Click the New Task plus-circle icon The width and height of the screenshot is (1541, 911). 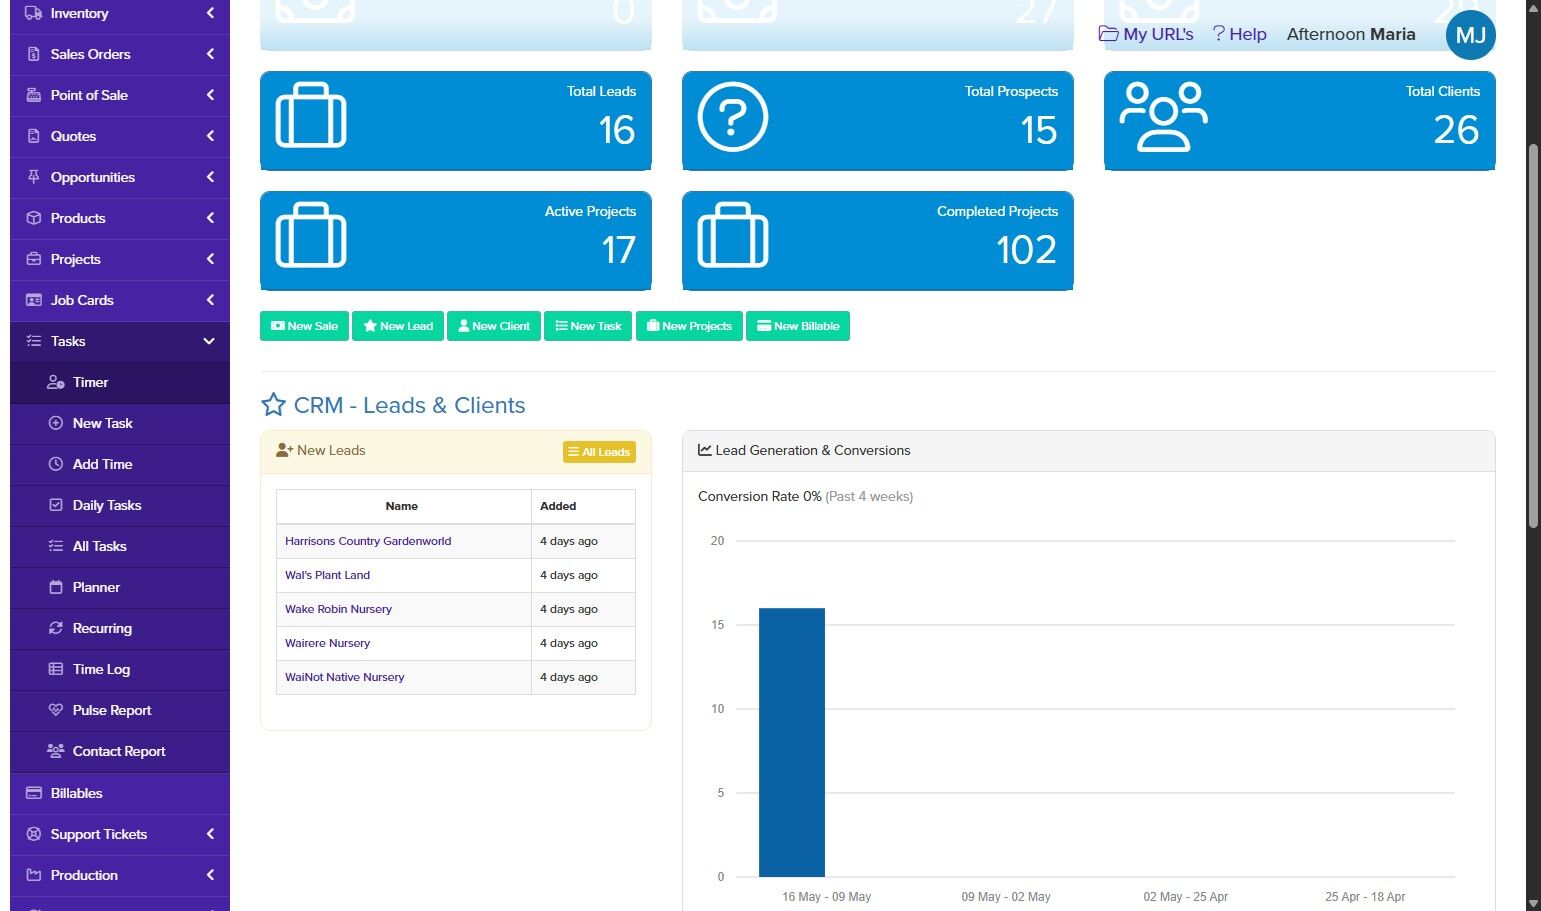(x=56, y=423)
